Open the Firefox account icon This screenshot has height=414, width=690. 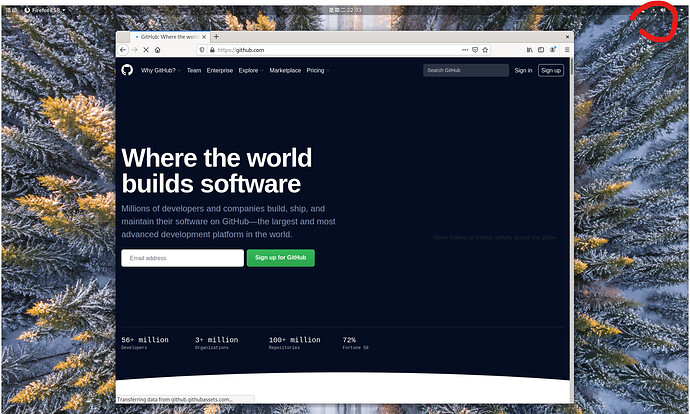click(553, 50)
